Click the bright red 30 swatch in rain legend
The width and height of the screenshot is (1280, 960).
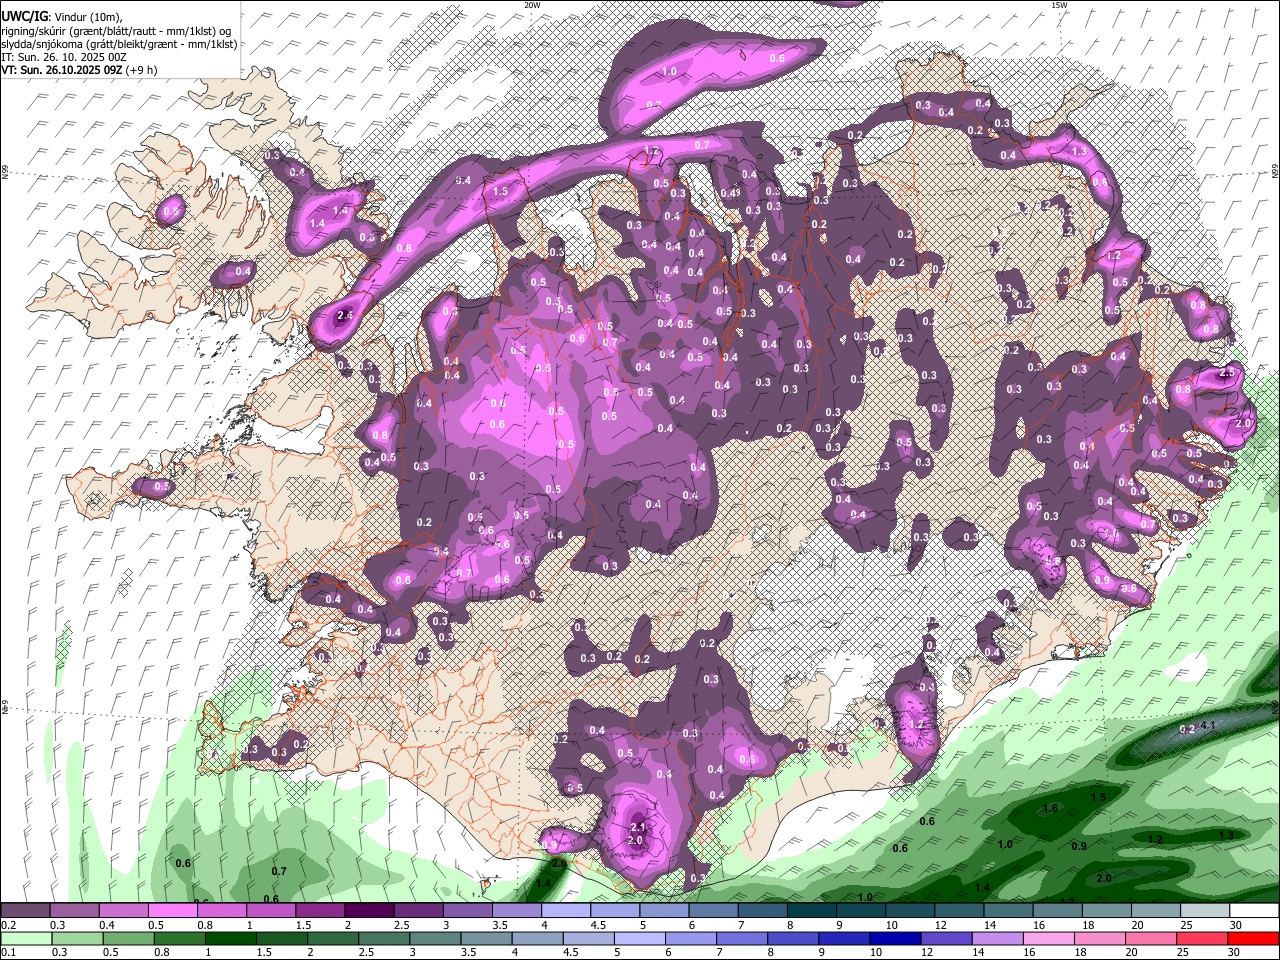[x=1254, y=938]
